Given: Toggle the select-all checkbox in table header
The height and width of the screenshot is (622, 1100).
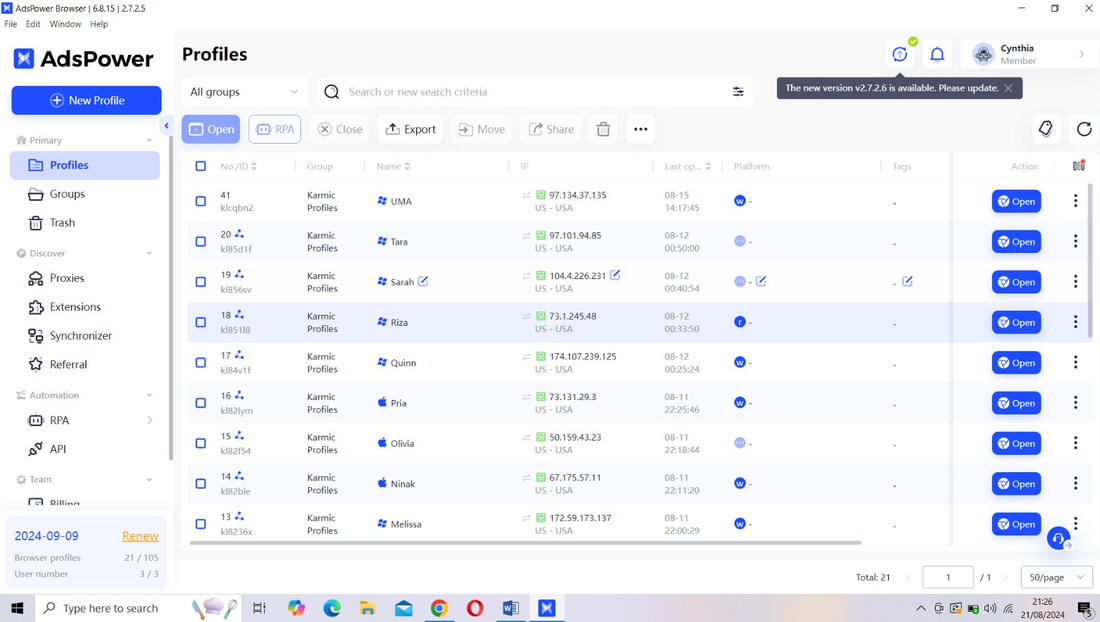Looking at the screenshot, I should (x=201, y=166).
